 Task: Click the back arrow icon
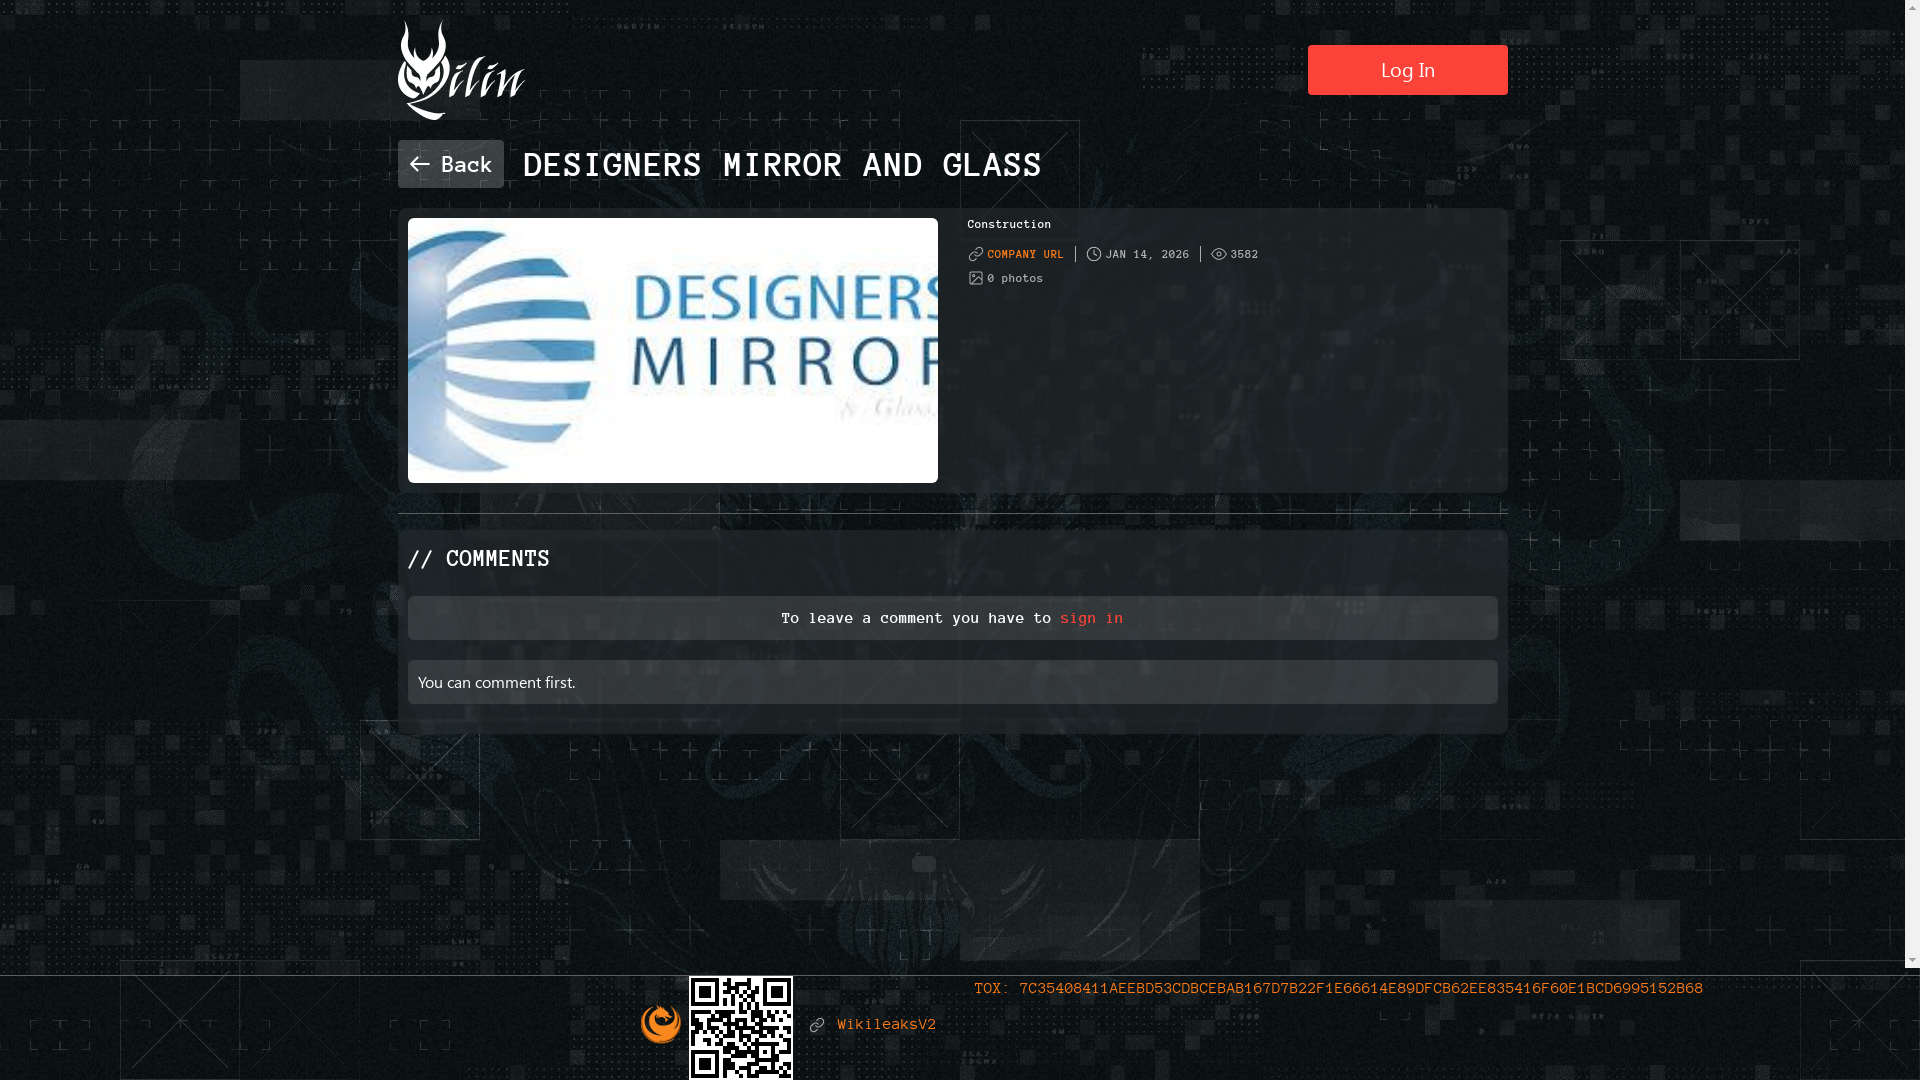[x=420, y=164]
